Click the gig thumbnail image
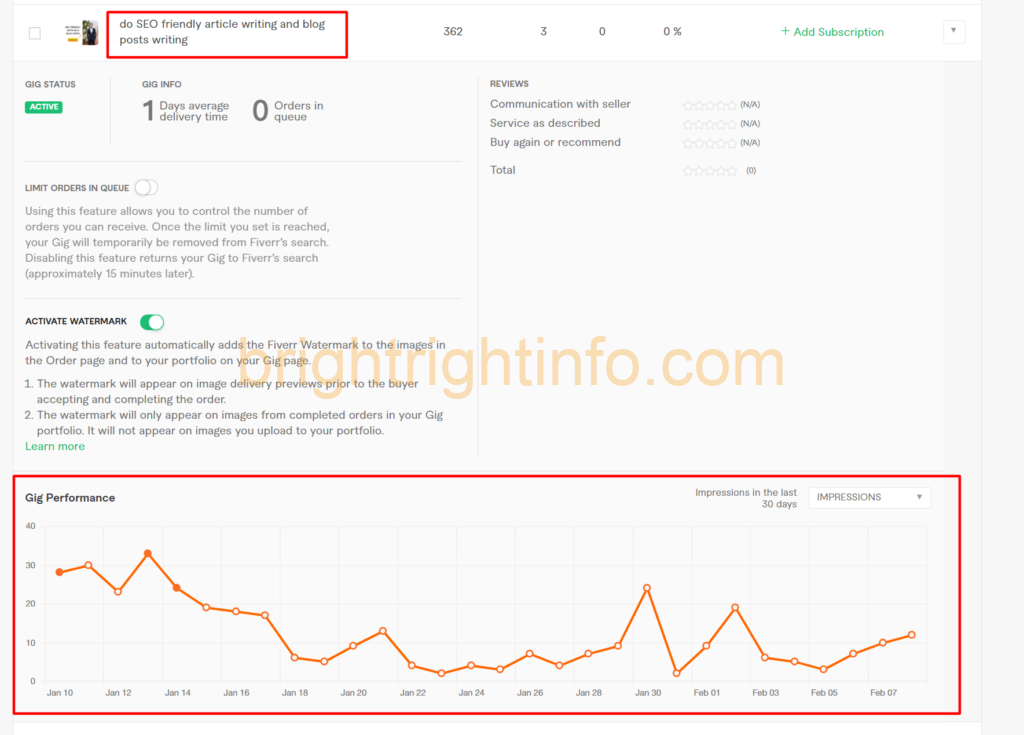 click(x=82, y=32)
